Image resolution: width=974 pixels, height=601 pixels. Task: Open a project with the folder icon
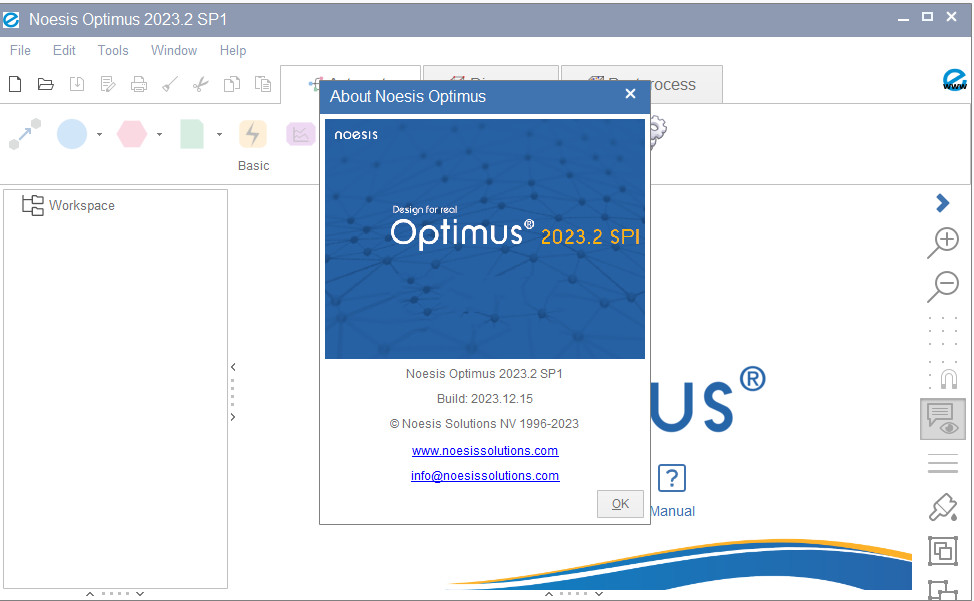click(x=45, y=84)
